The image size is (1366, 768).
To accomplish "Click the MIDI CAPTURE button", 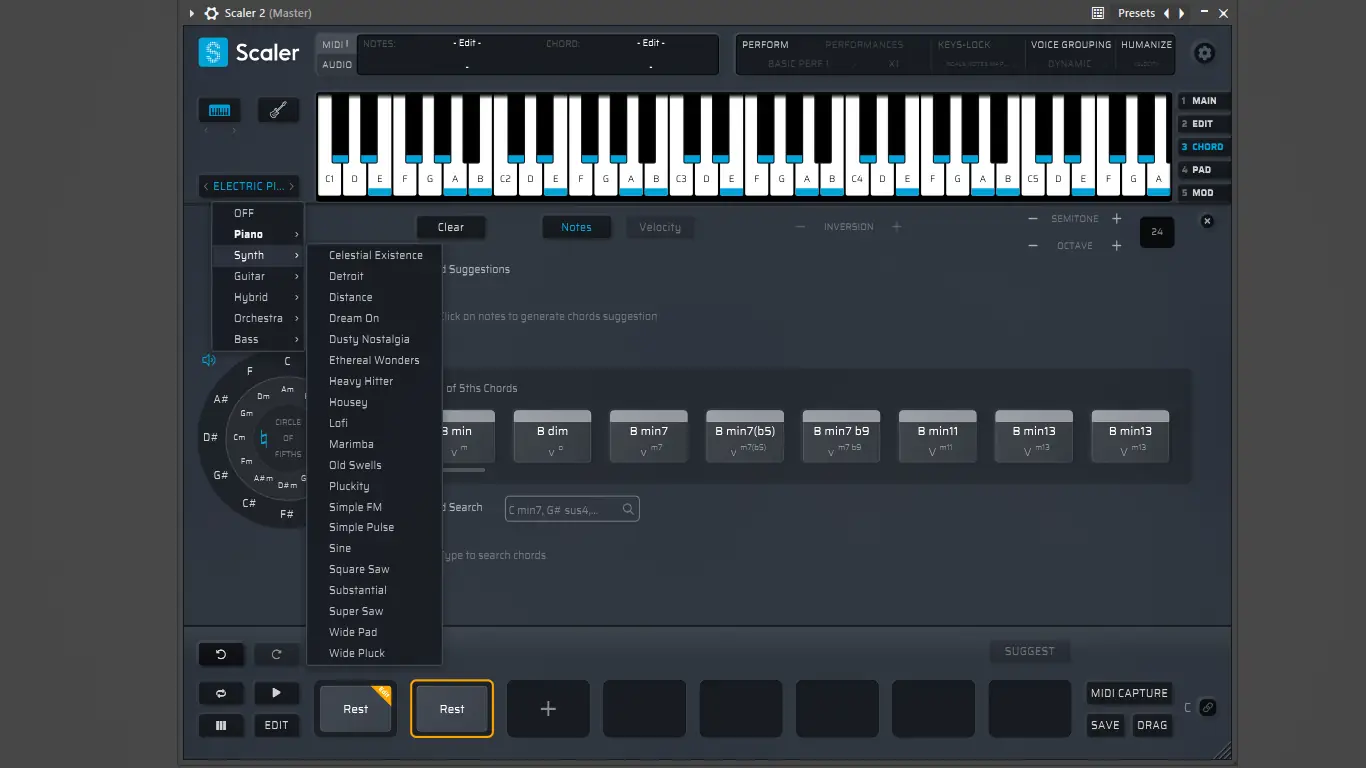I will point(1129,693).
